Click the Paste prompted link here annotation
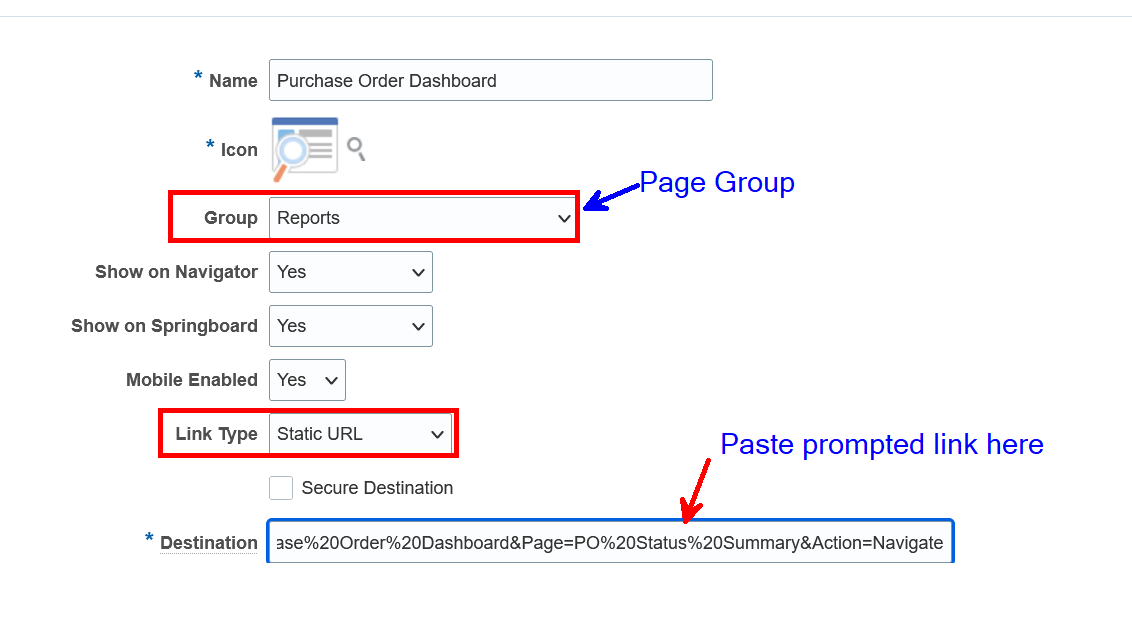1132x619 pixels. click(882, 444)
